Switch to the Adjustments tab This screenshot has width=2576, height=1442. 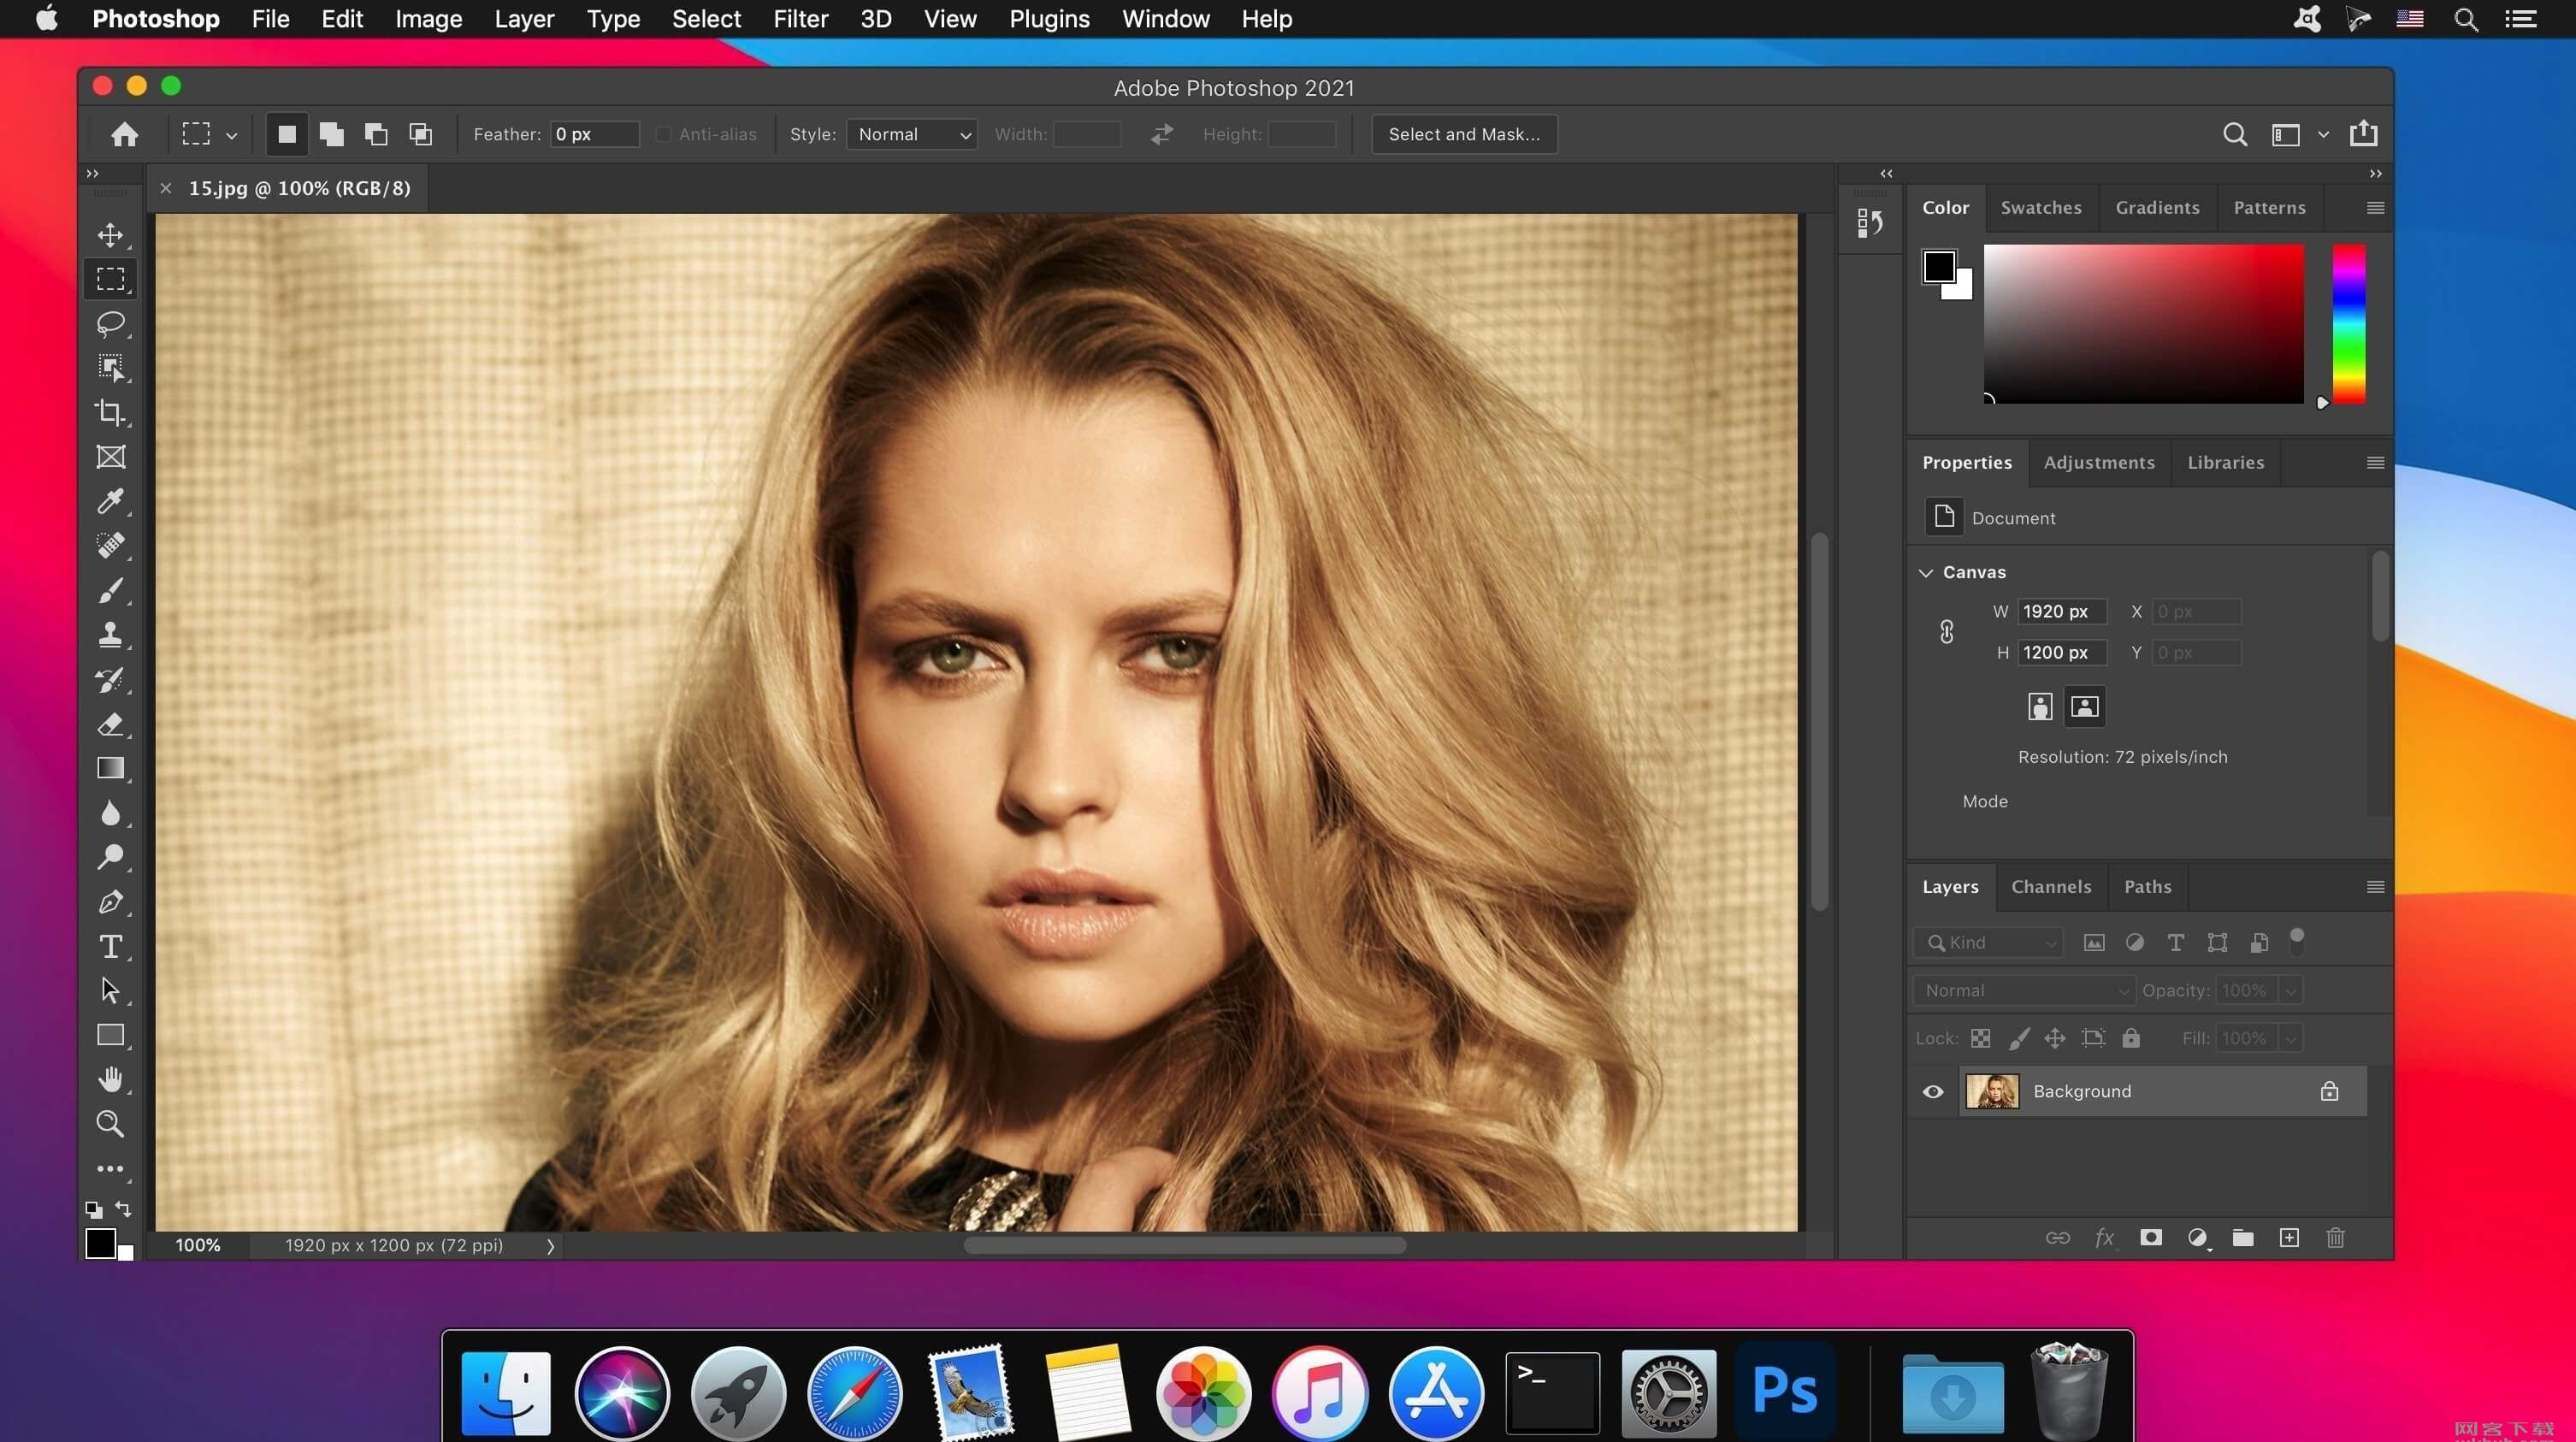click(x=2098, y=462)
